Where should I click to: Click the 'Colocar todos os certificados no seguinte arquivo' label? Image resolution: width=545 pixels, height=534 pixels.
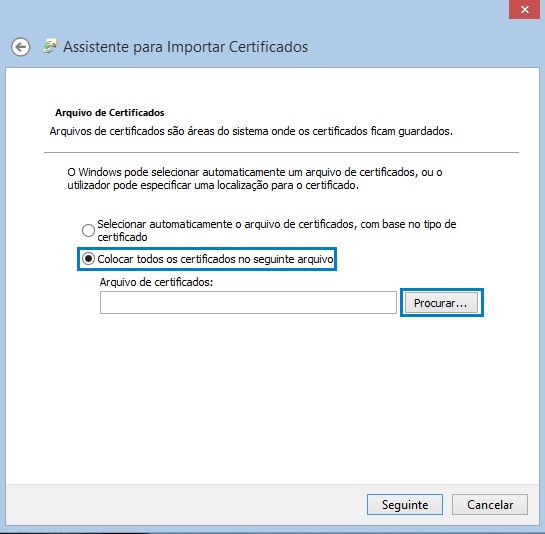pos(215,259)
